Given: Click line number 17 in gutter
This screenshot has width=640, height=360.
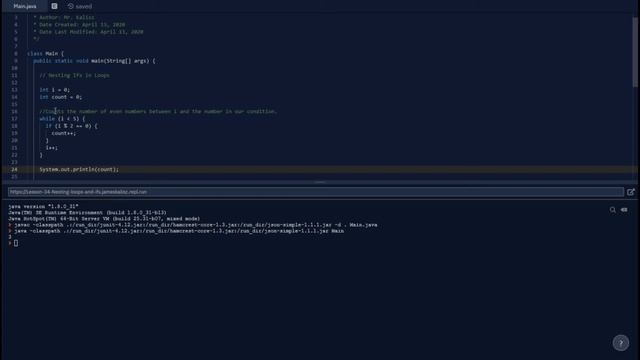Looking at the screenshot, I should [x=14, y=119].
